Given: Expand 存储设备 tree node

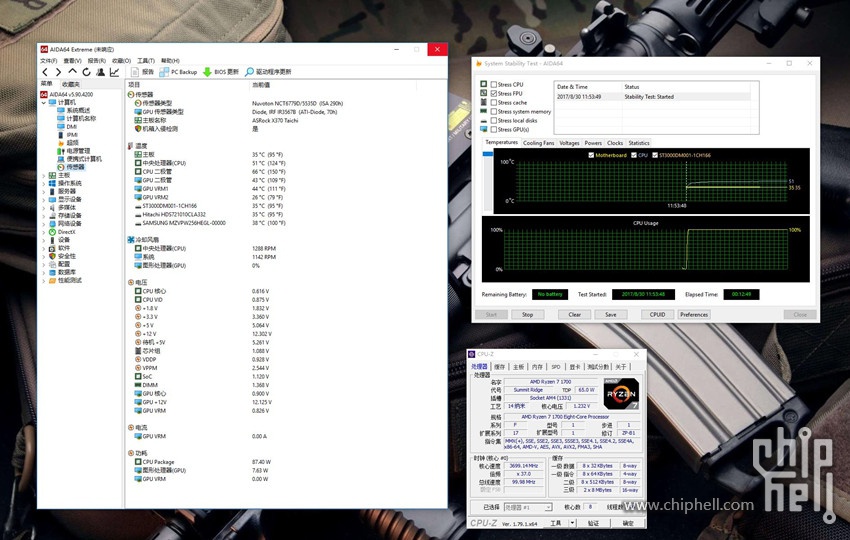Looking at the screenshot, I should point(44,215).
